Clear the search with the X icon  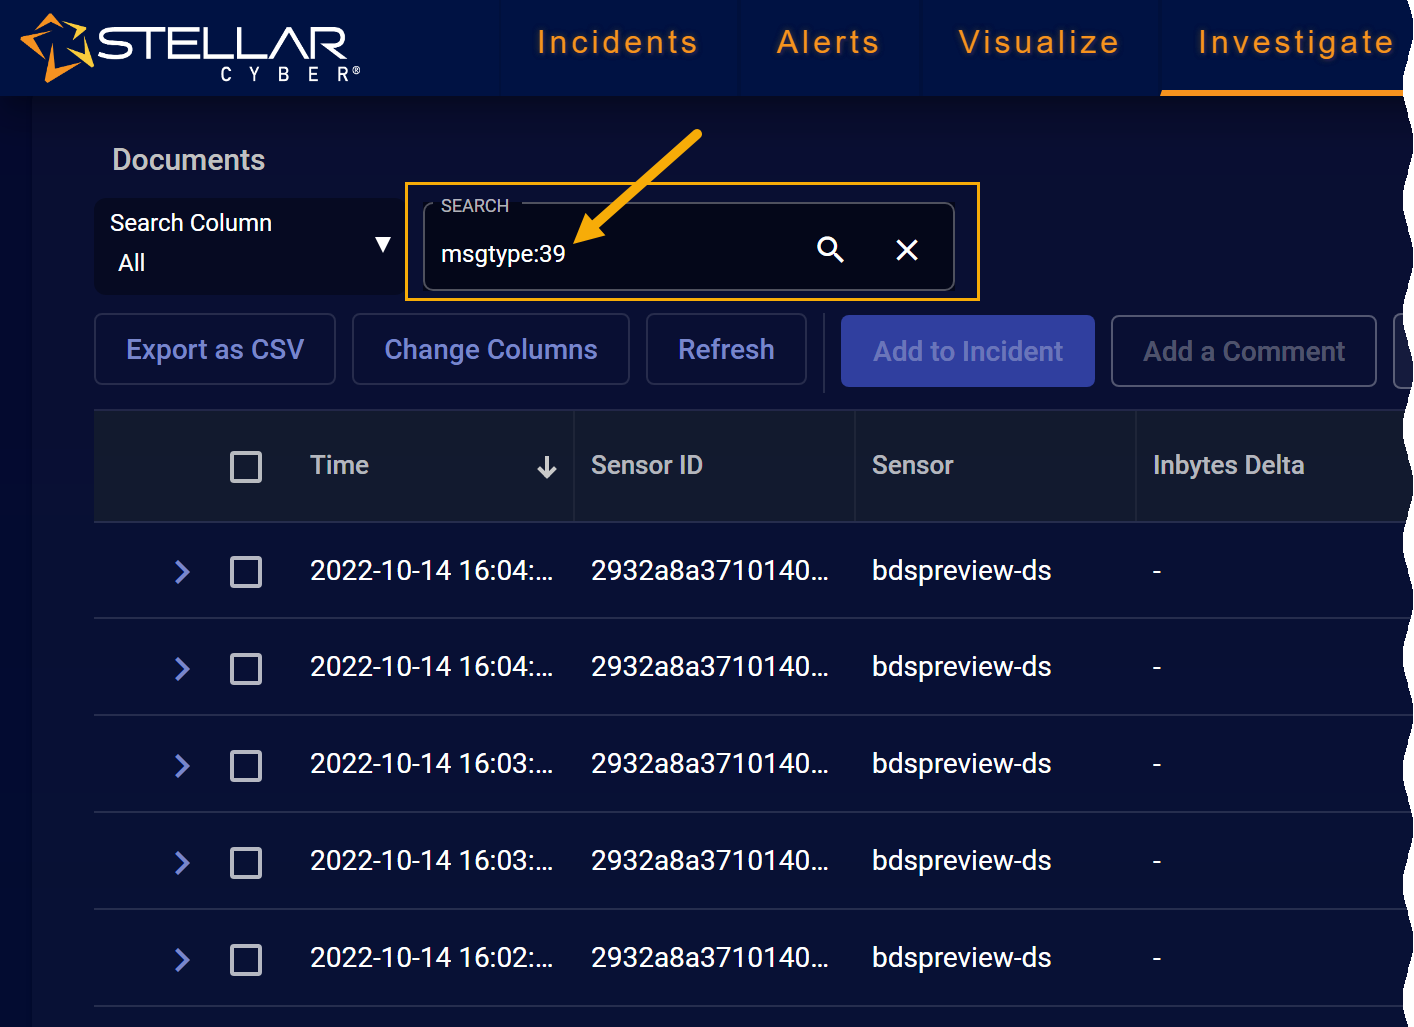pos(907,250)
